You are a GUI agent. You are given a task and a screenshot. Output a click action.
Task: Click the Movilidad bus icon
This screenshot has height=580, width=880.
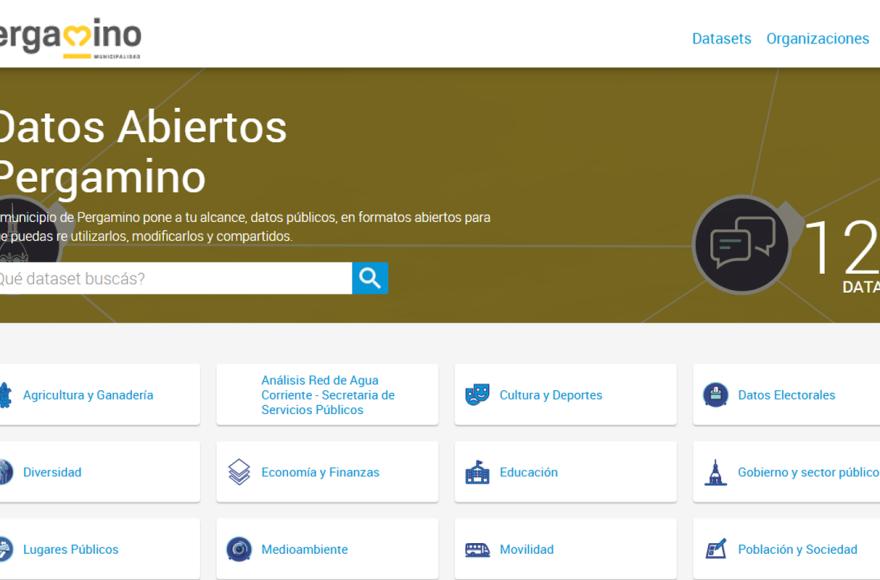tap(477, 549)
